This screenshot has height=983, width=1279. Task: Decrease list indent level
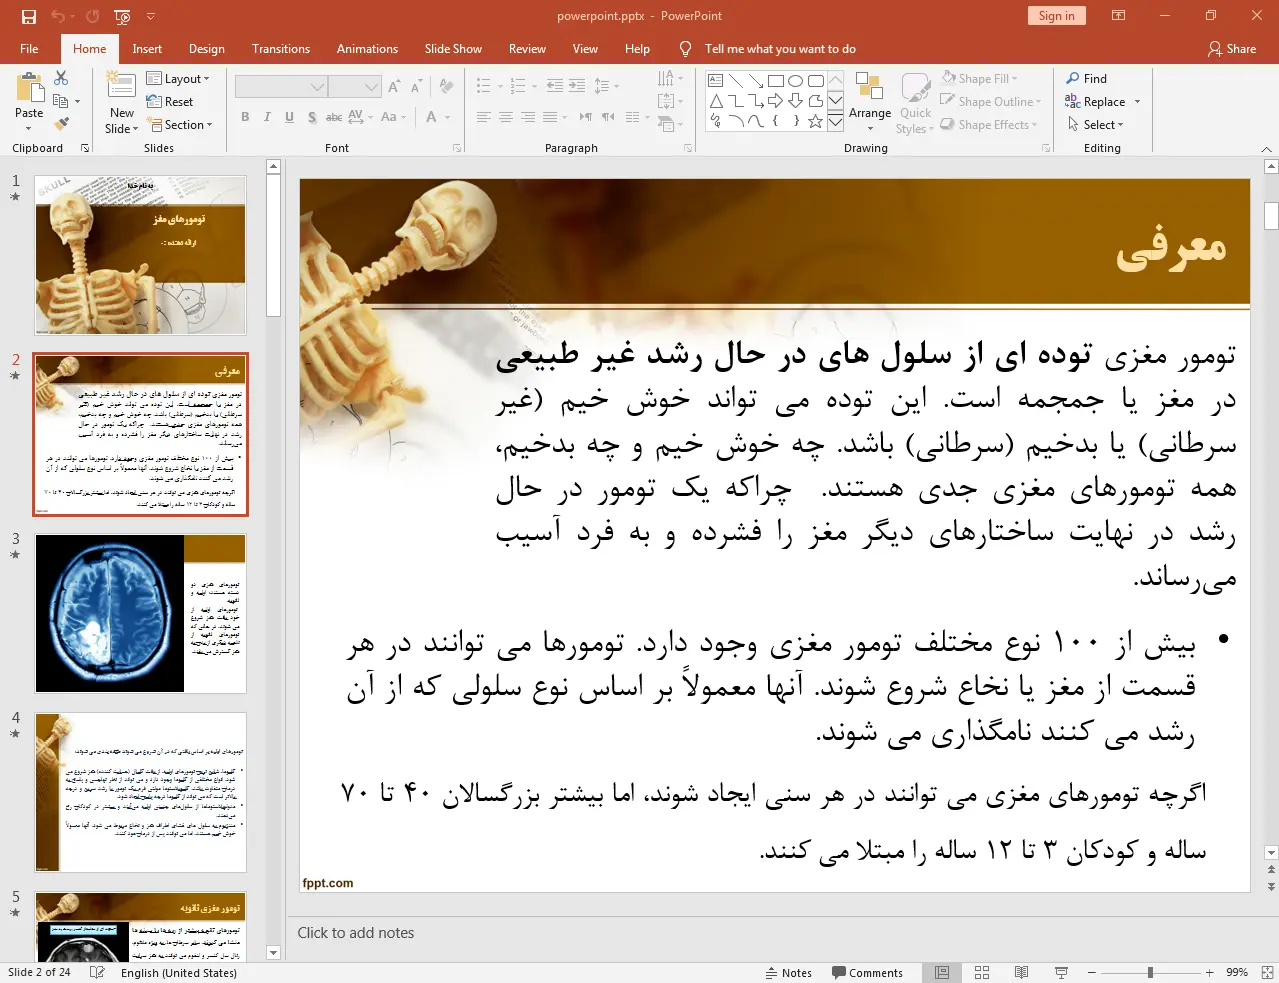[555, 86]
